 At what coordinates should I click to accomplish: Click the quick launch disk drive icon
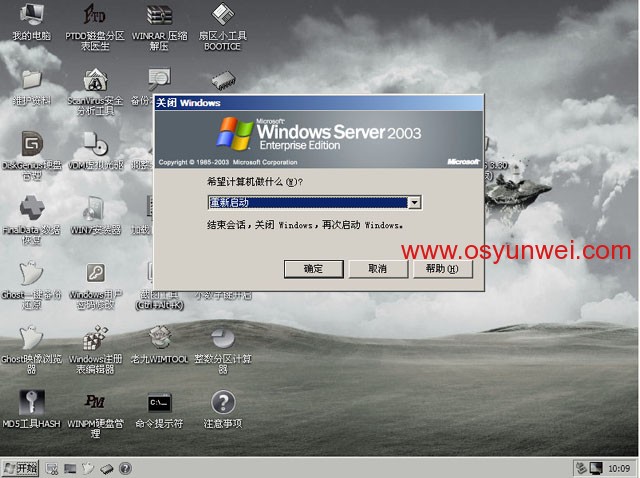coord(107,469)
